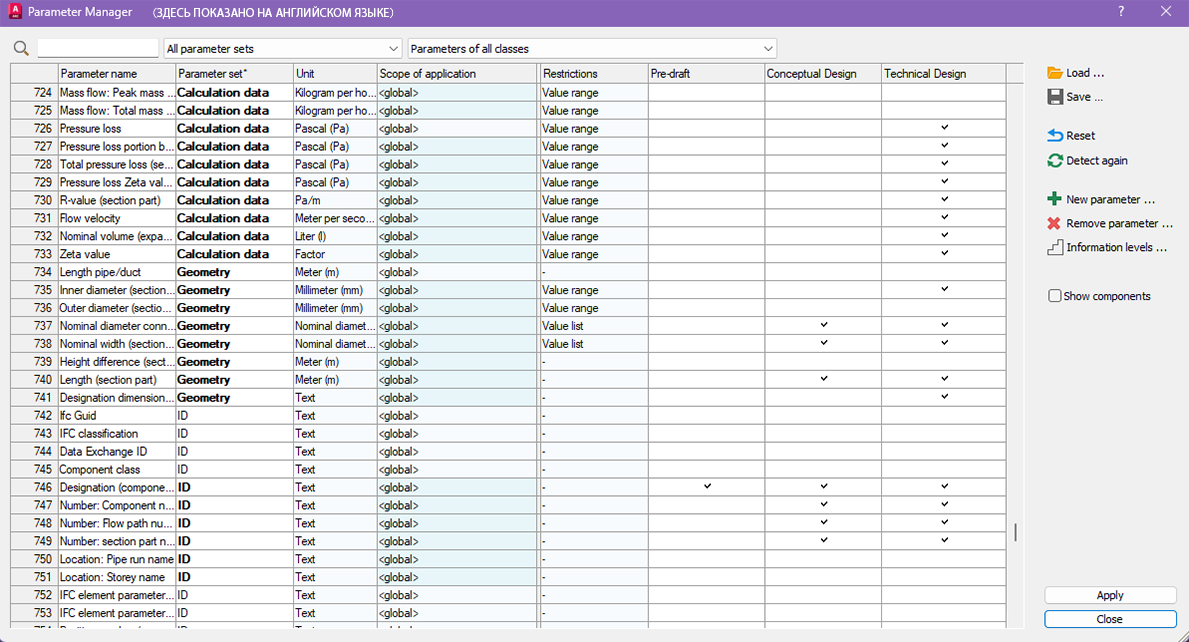The height and width of the screenshot is (642, 1189).
Task: Click the vertical scrollbar thumb of the table
Action: (x=1015, y=532)
